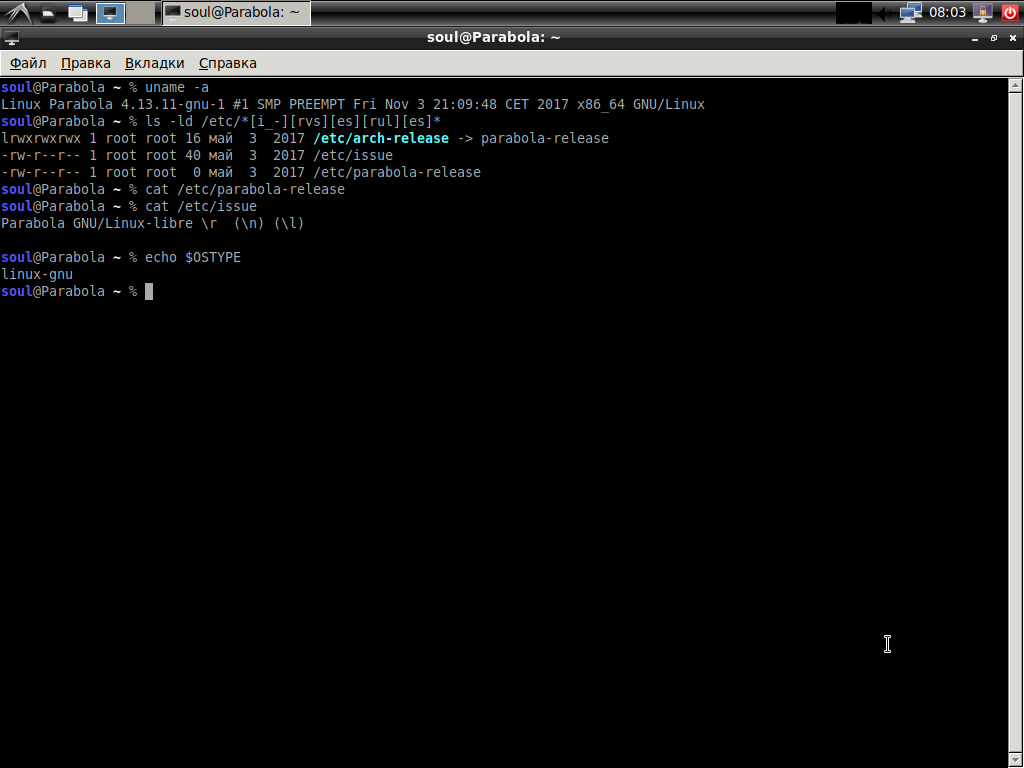Launch the file manager from the panel

49,12
